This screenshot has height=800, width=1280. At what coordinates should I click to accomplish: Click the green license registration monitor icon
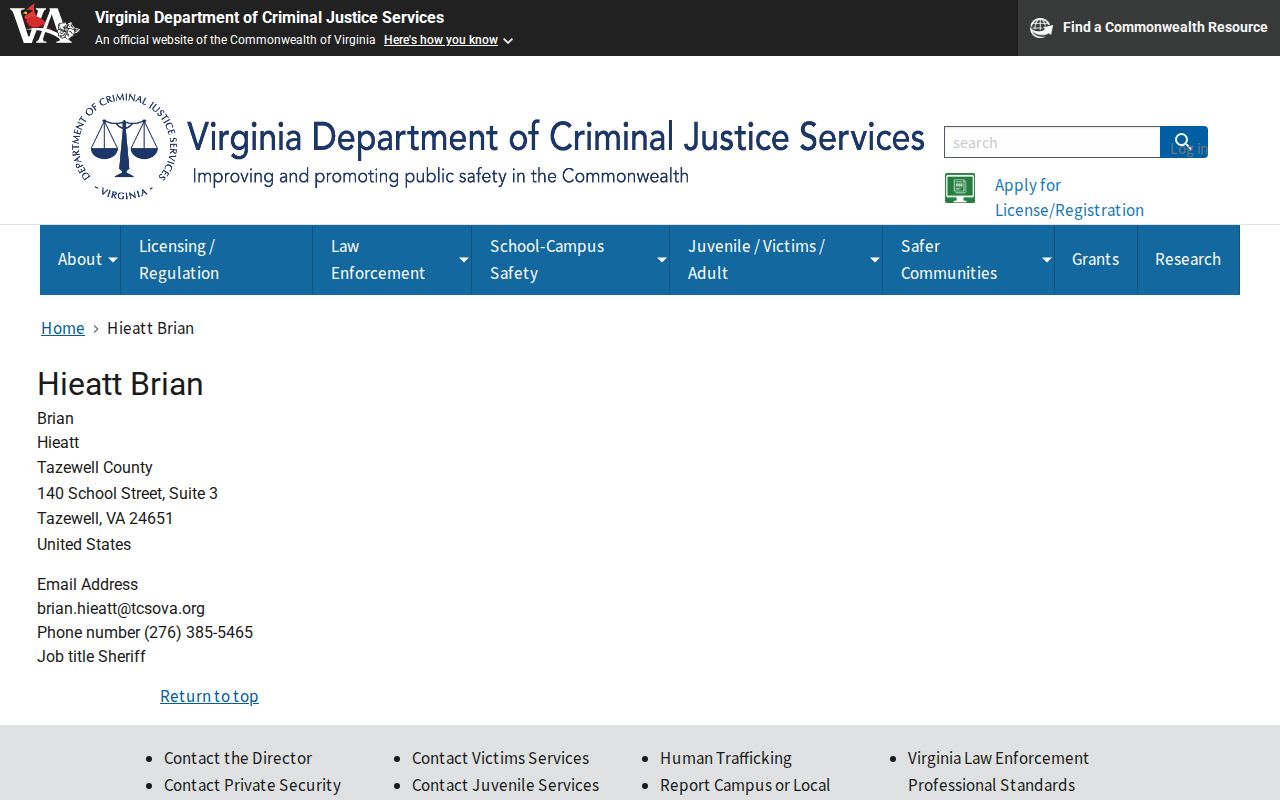coord(960,188)
